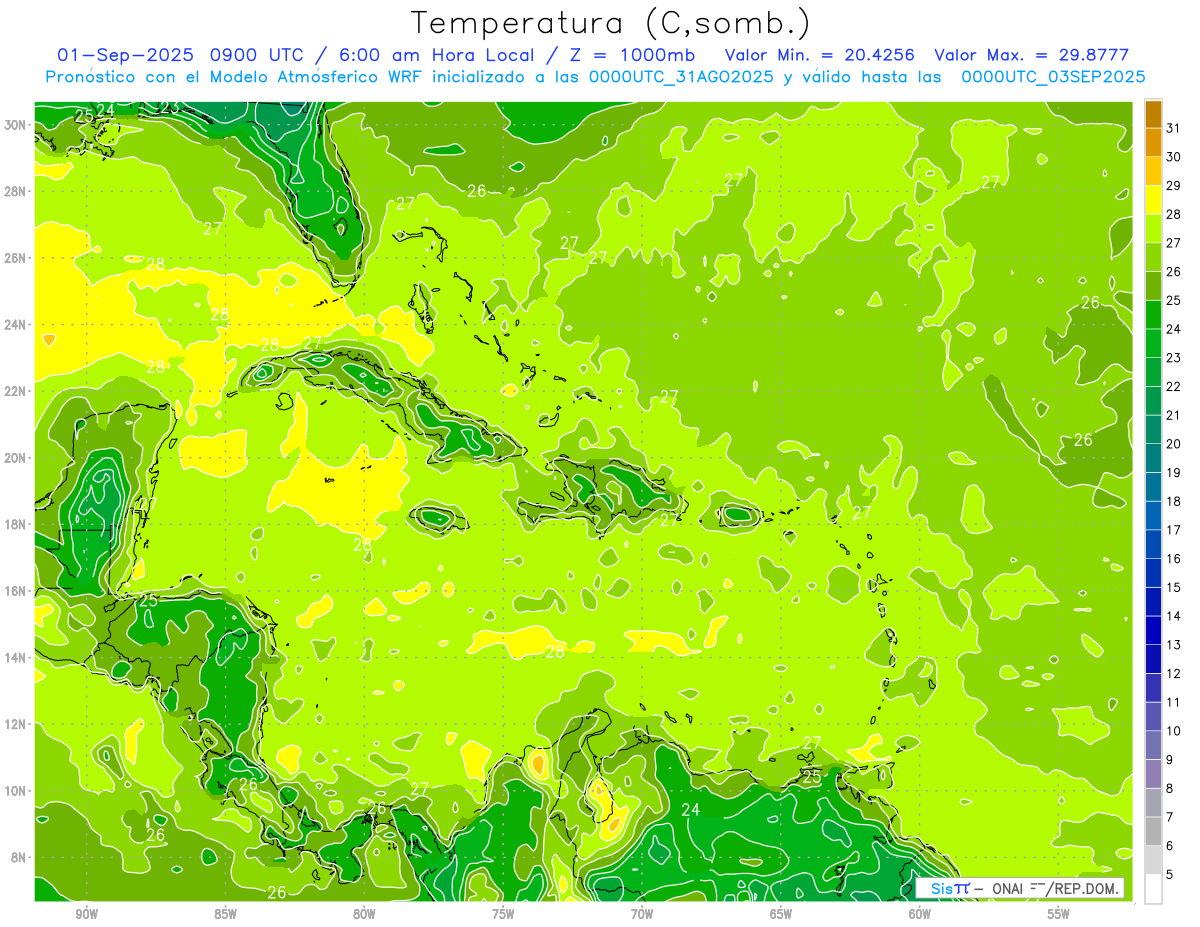Click '6:00 am Hora Local' text
The width and height of the screenshot is (1200, 927).
(x=439, y=55)
